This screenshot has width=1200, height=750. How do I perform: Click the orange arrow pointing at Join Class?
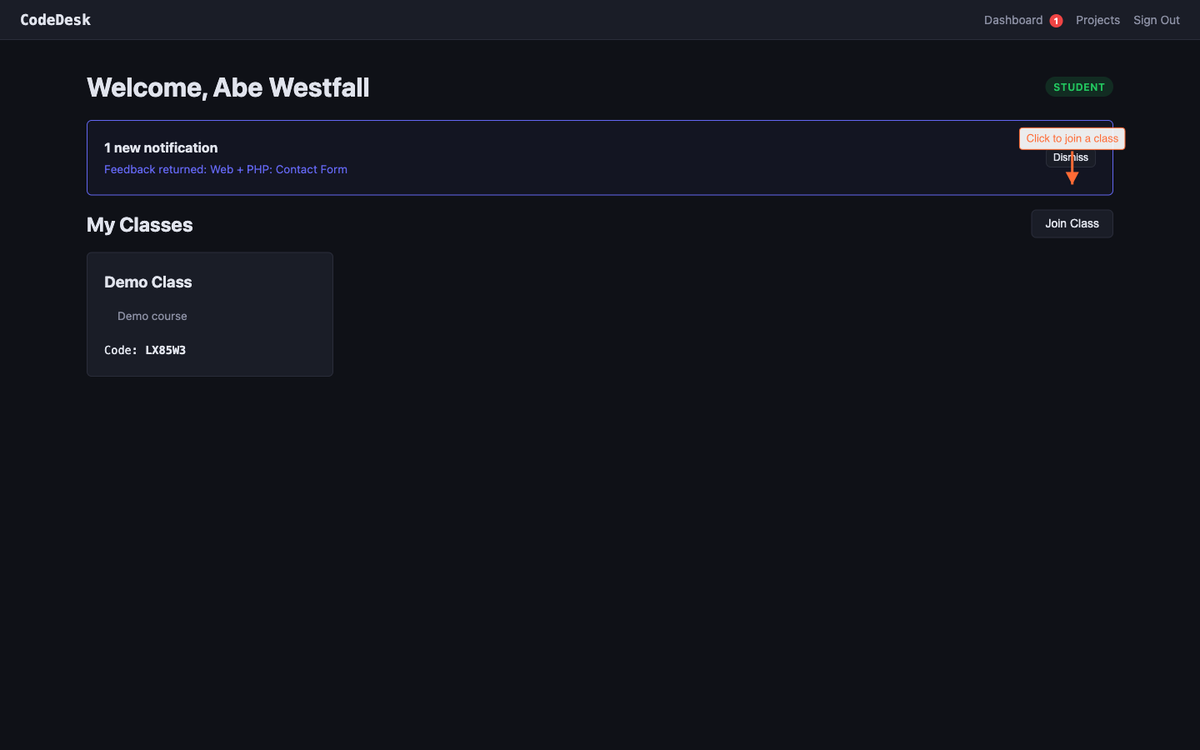click(x=1072, y=175)
